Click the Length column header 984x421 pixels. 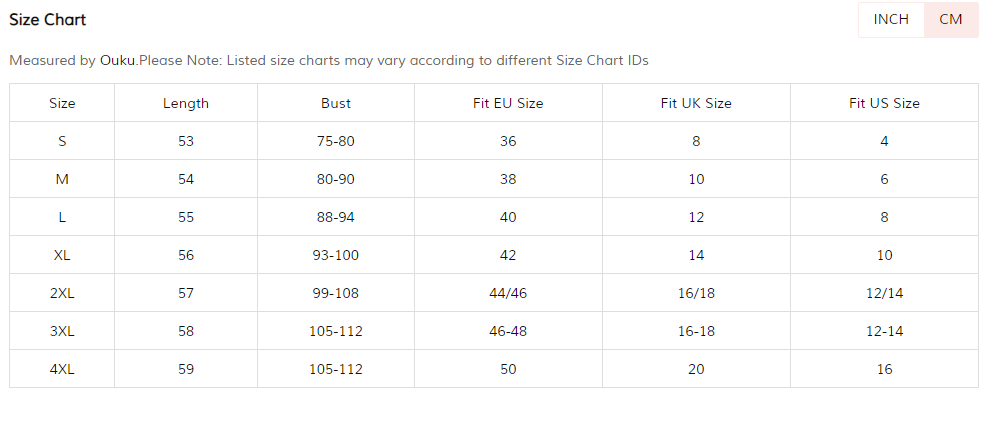(x=186, y=103)
